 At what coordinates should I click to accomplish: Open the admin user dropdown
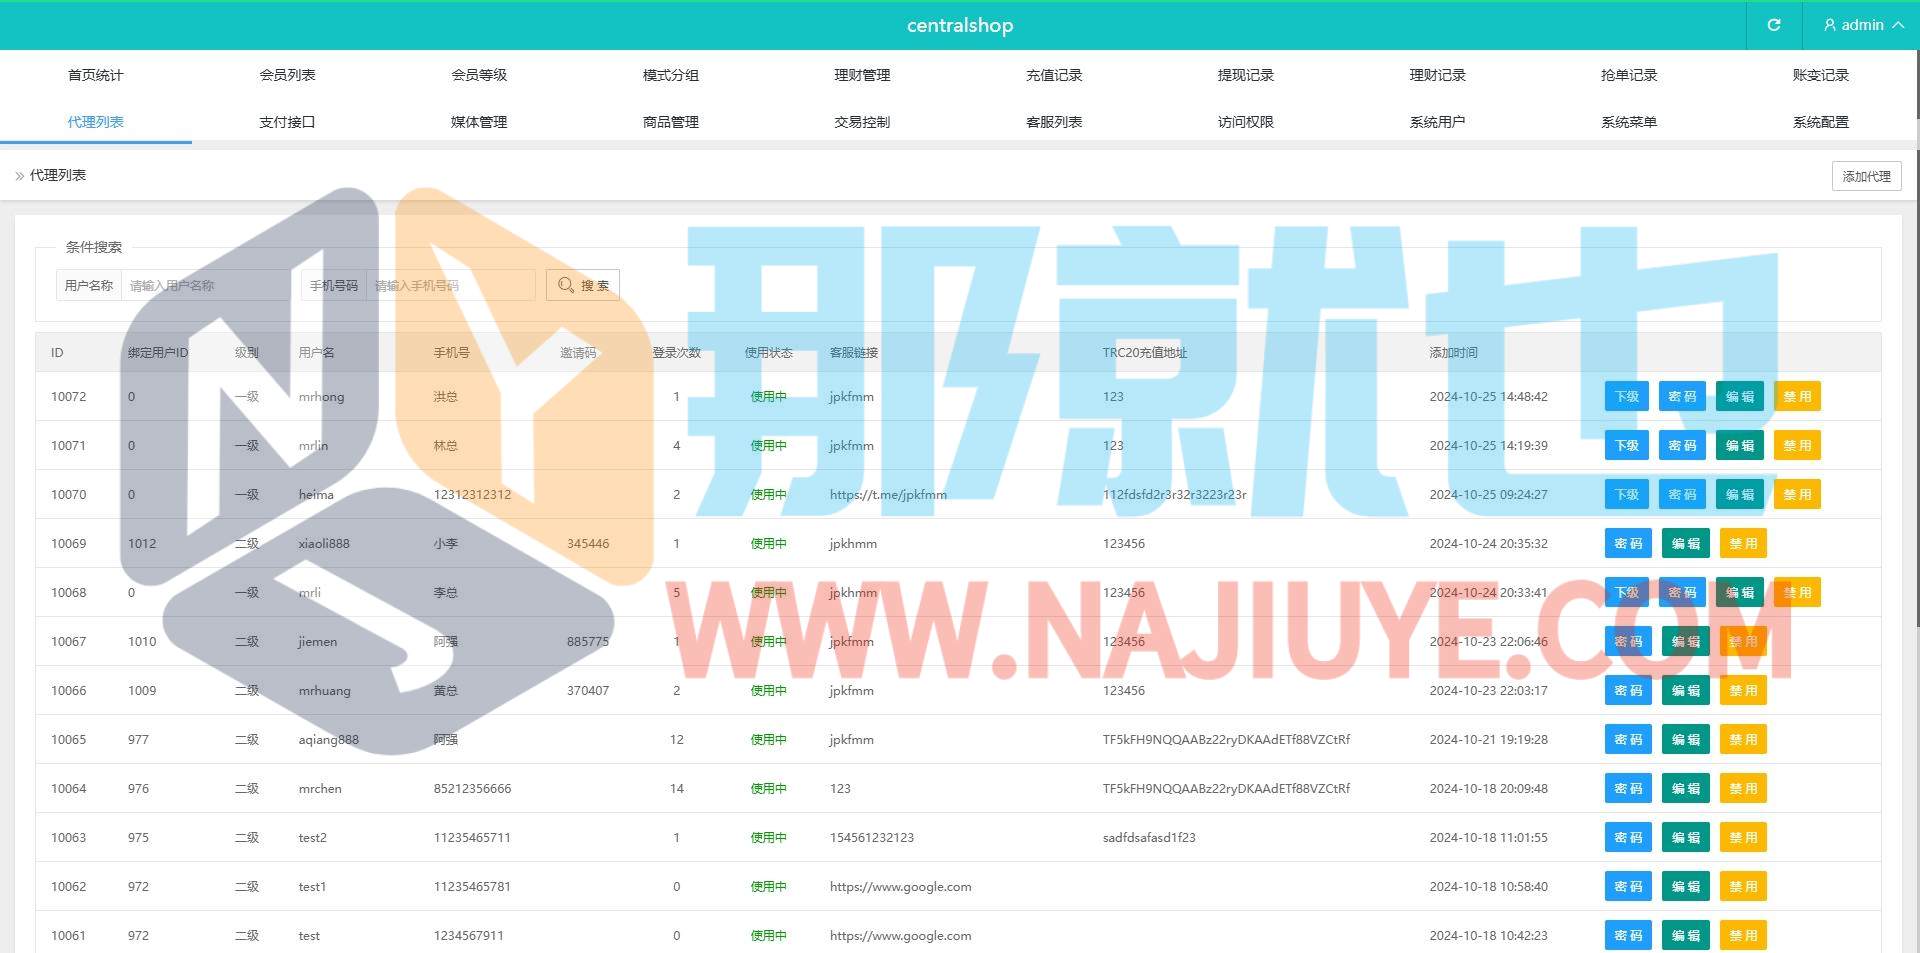click(1862, 25)
